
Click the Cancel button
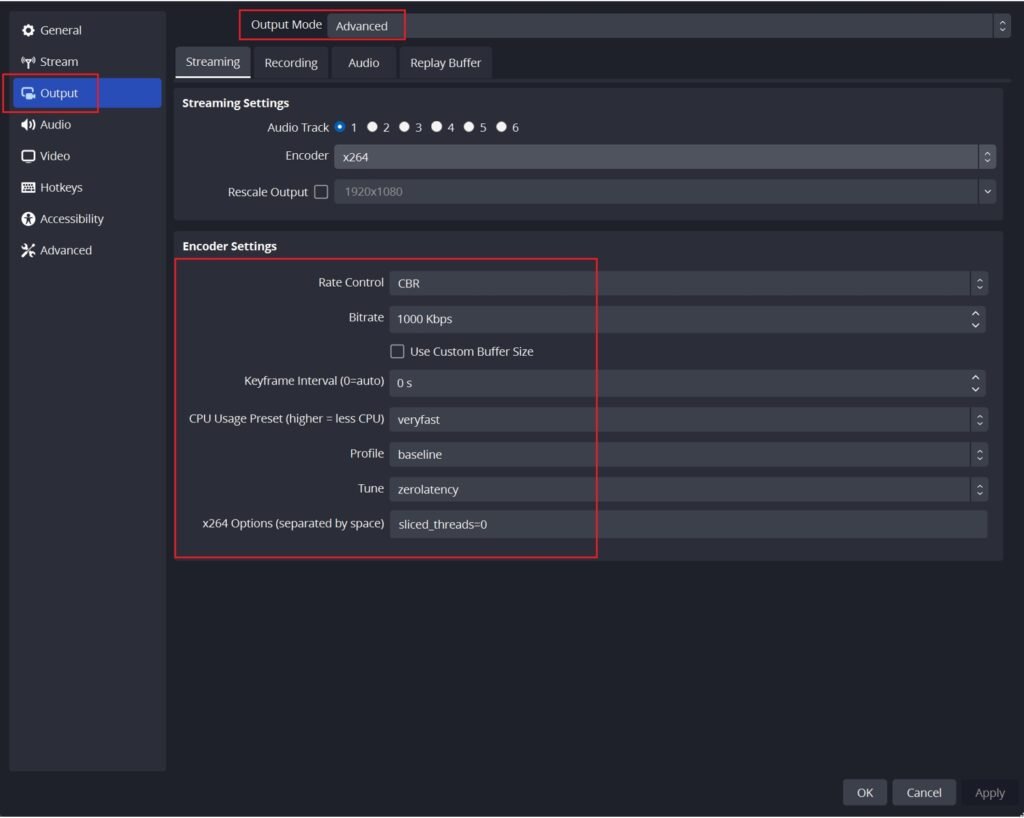[x=923, y=793]
